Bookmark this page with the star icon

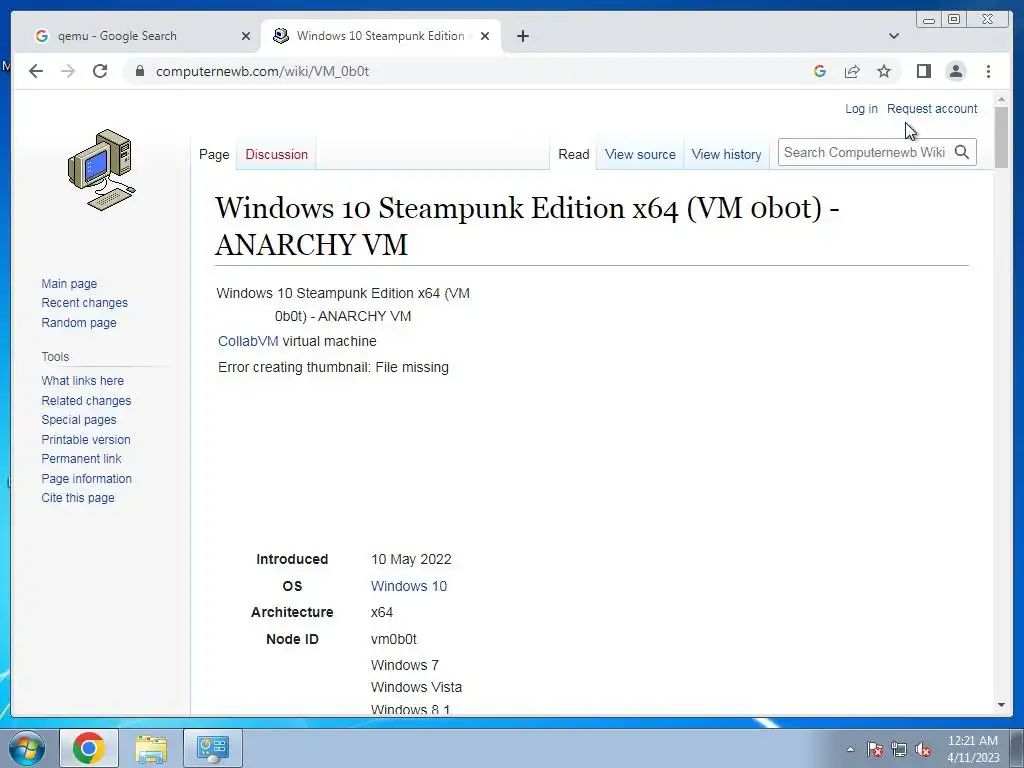pos(884,71)
